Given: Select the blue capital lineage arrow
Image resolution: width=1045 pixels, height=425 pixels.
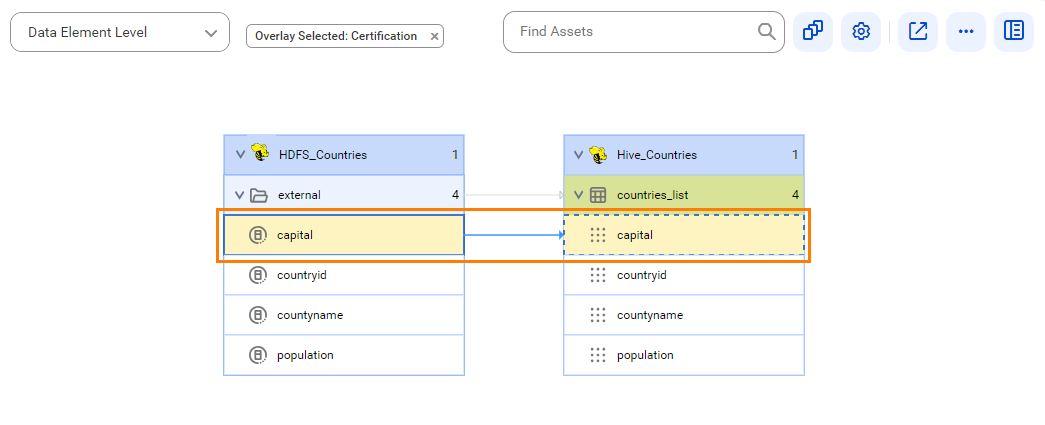Looking at the screenshot, I should coord(514,234).
